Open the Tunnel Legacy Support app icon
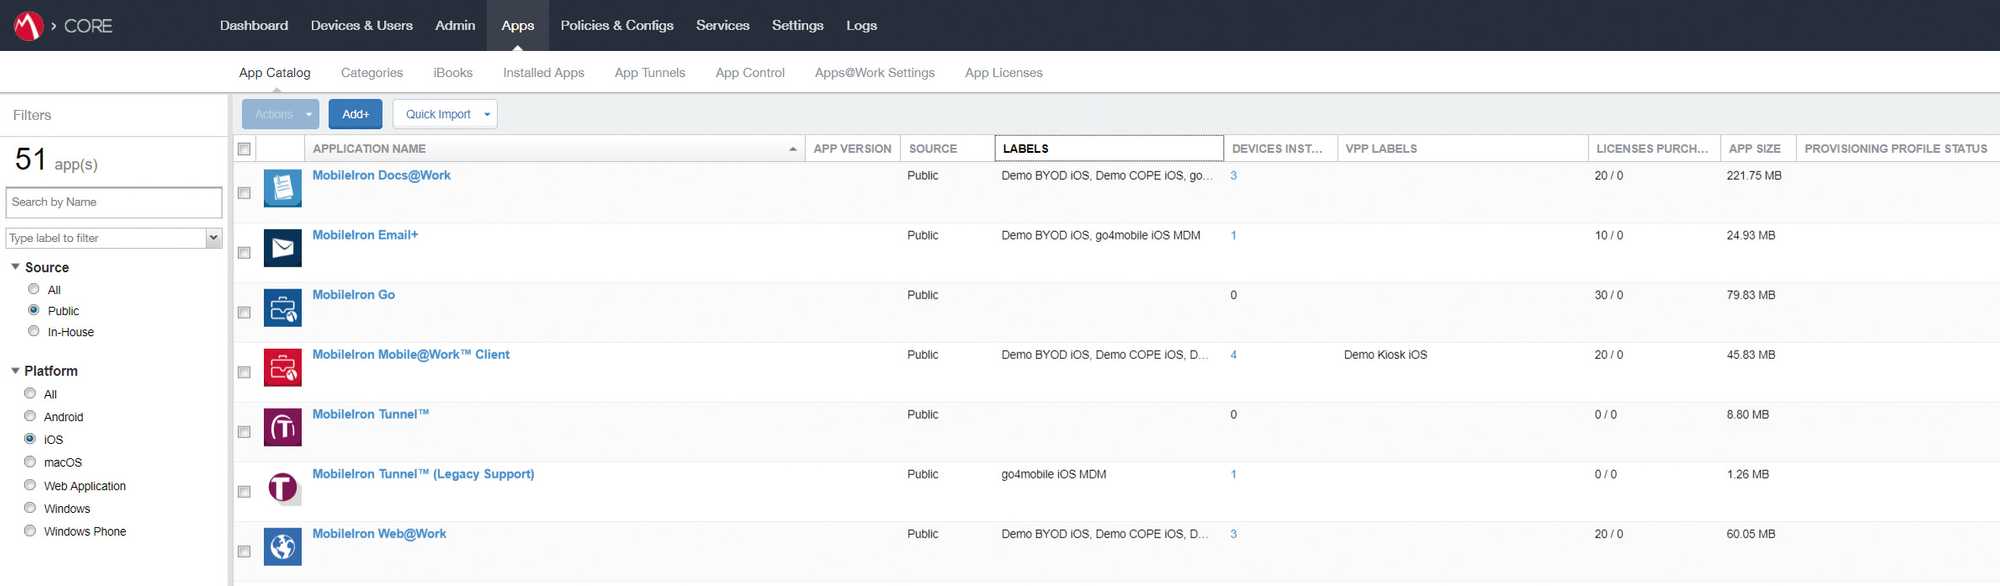 coord(283,488)
